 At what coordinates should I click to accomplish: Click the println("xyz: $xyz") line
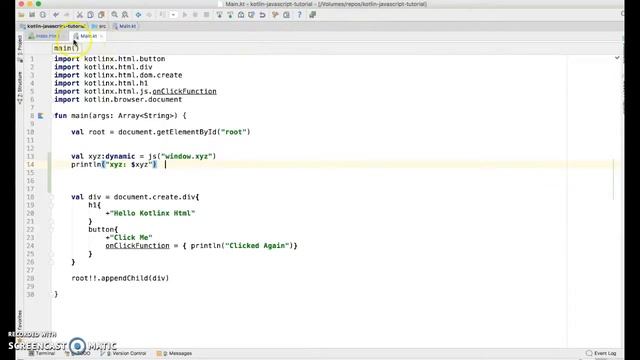point(114,164)
